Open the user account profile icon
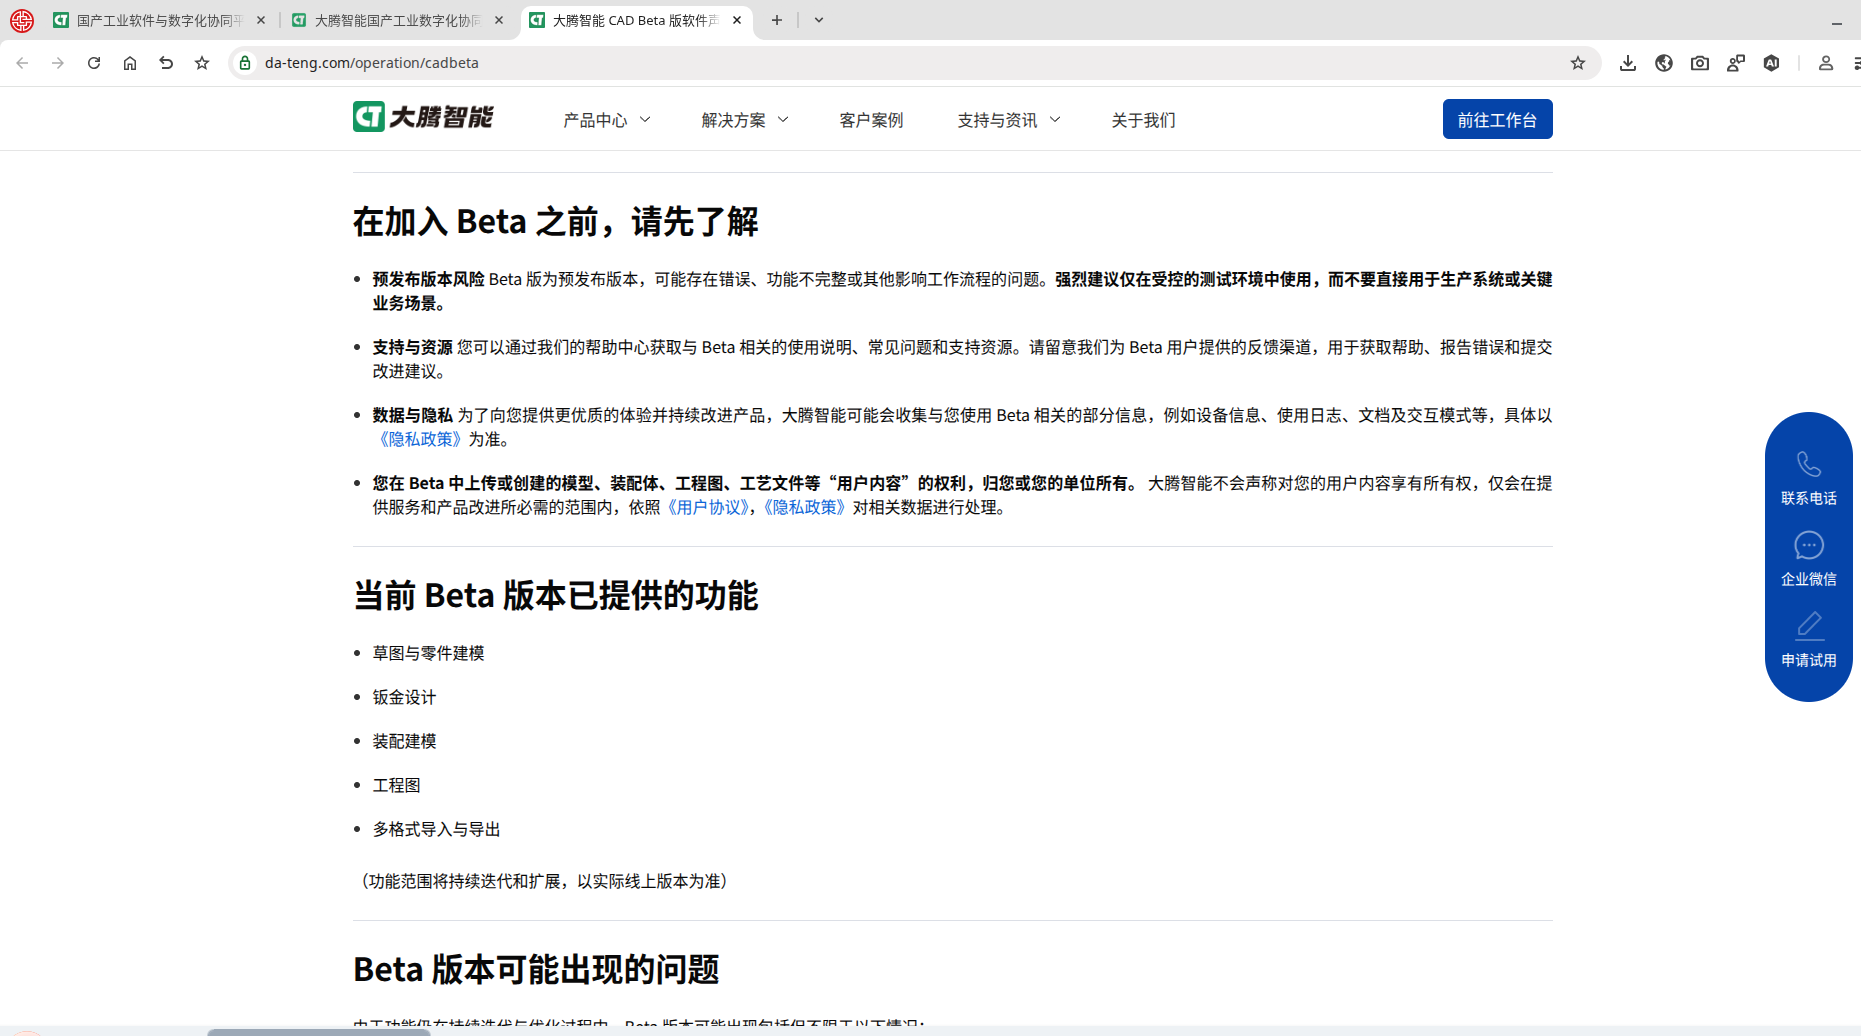The width and height of the screenshot is (1861, 1036). [x=1826, y=63]
